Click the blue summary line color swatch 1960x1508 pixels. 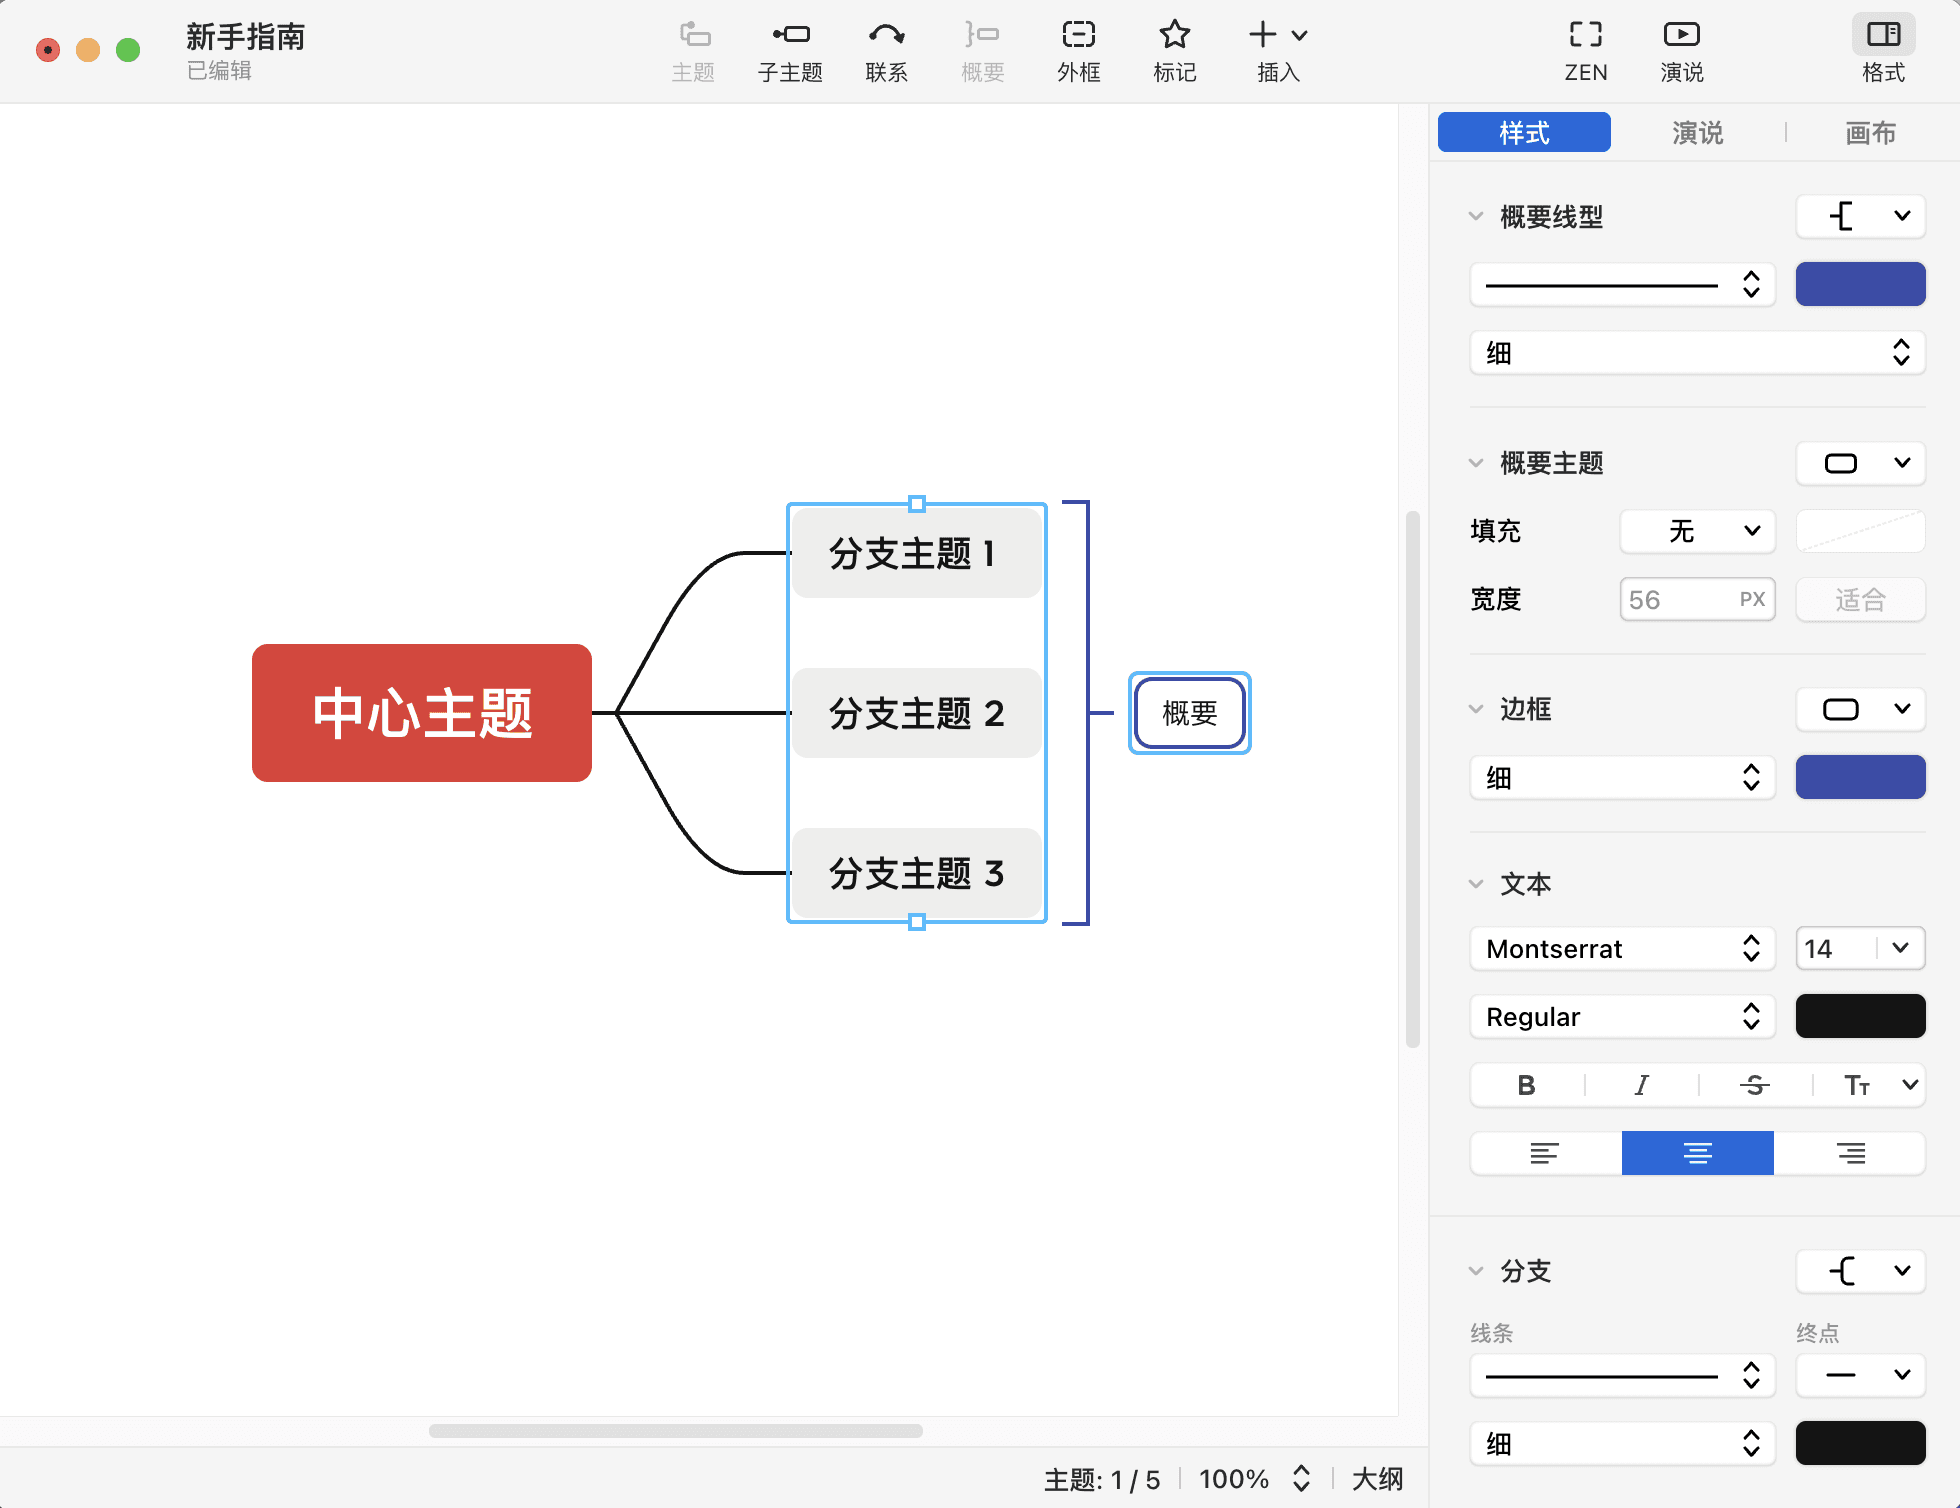(1860, 284)
